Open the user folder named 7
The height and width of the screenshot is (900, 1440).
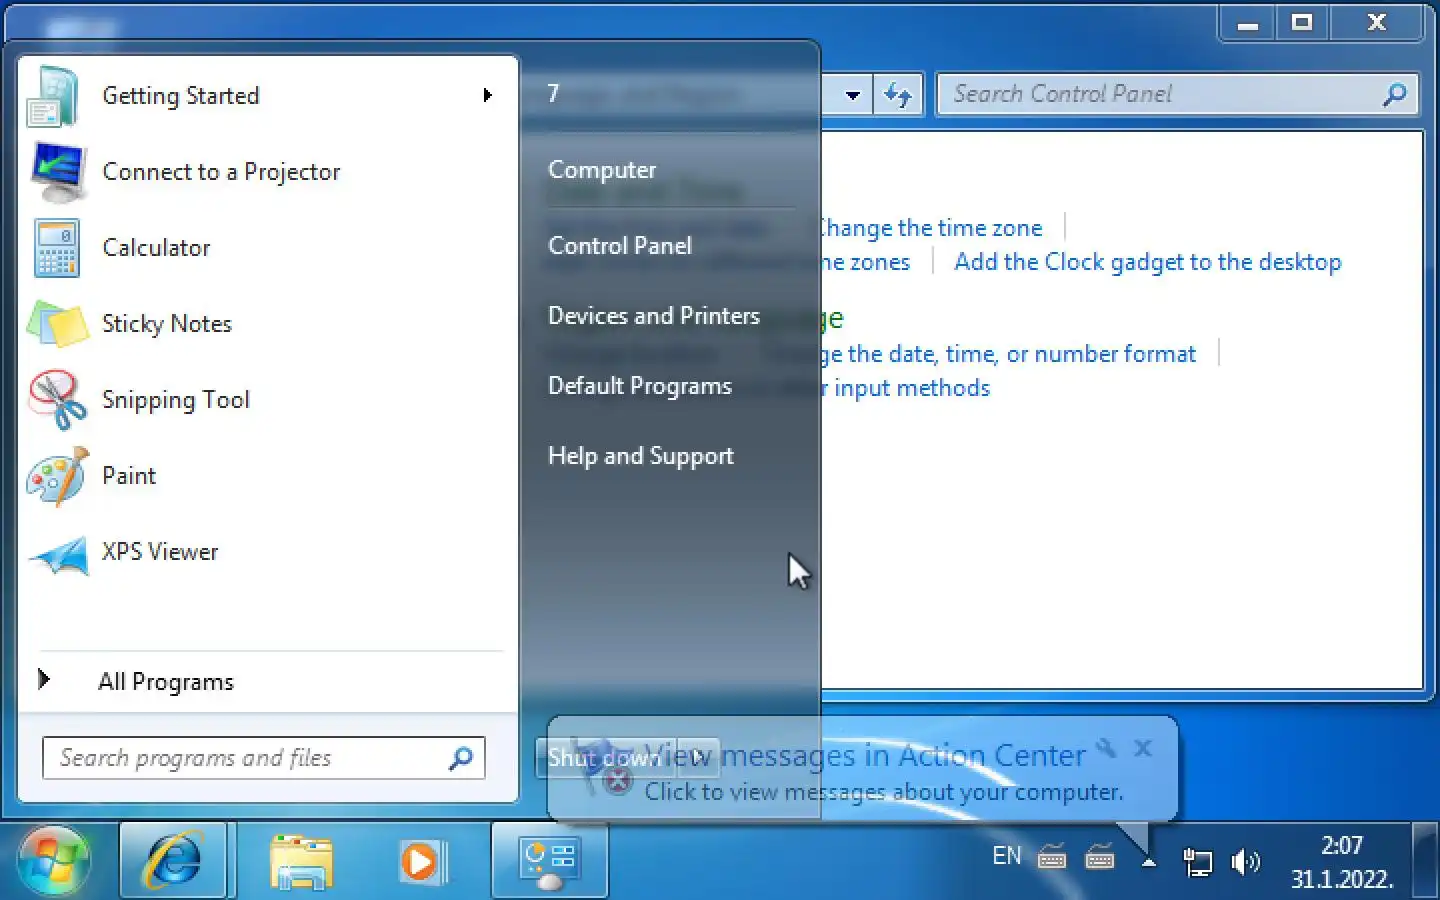pyautogui.click(x=553, y=94)
